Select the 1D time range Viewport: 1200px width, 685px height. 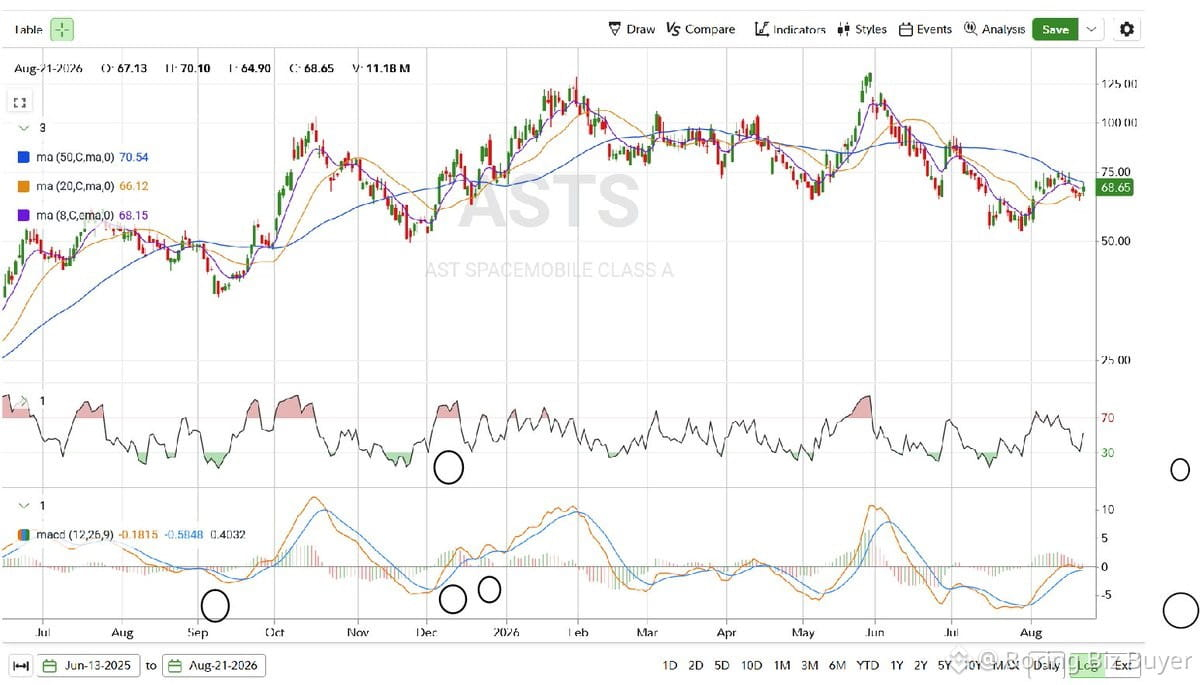[670, 665]
